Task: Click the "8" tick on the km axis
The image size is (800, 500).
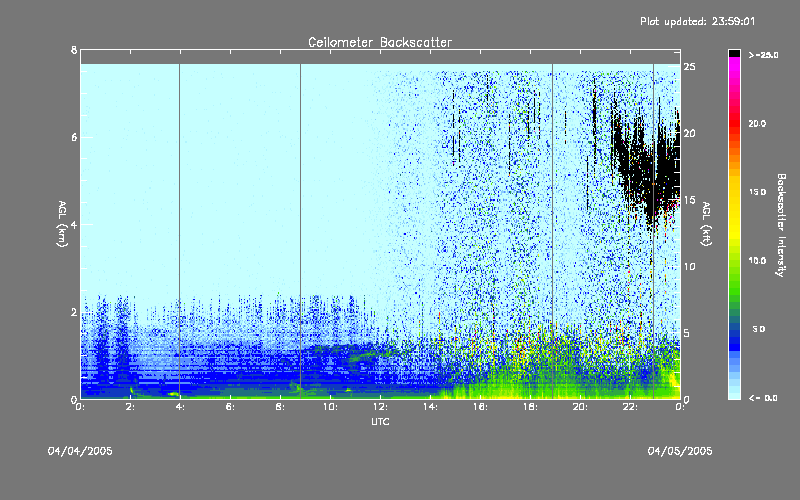Action: pyautogui.click(x=74, y=50)
